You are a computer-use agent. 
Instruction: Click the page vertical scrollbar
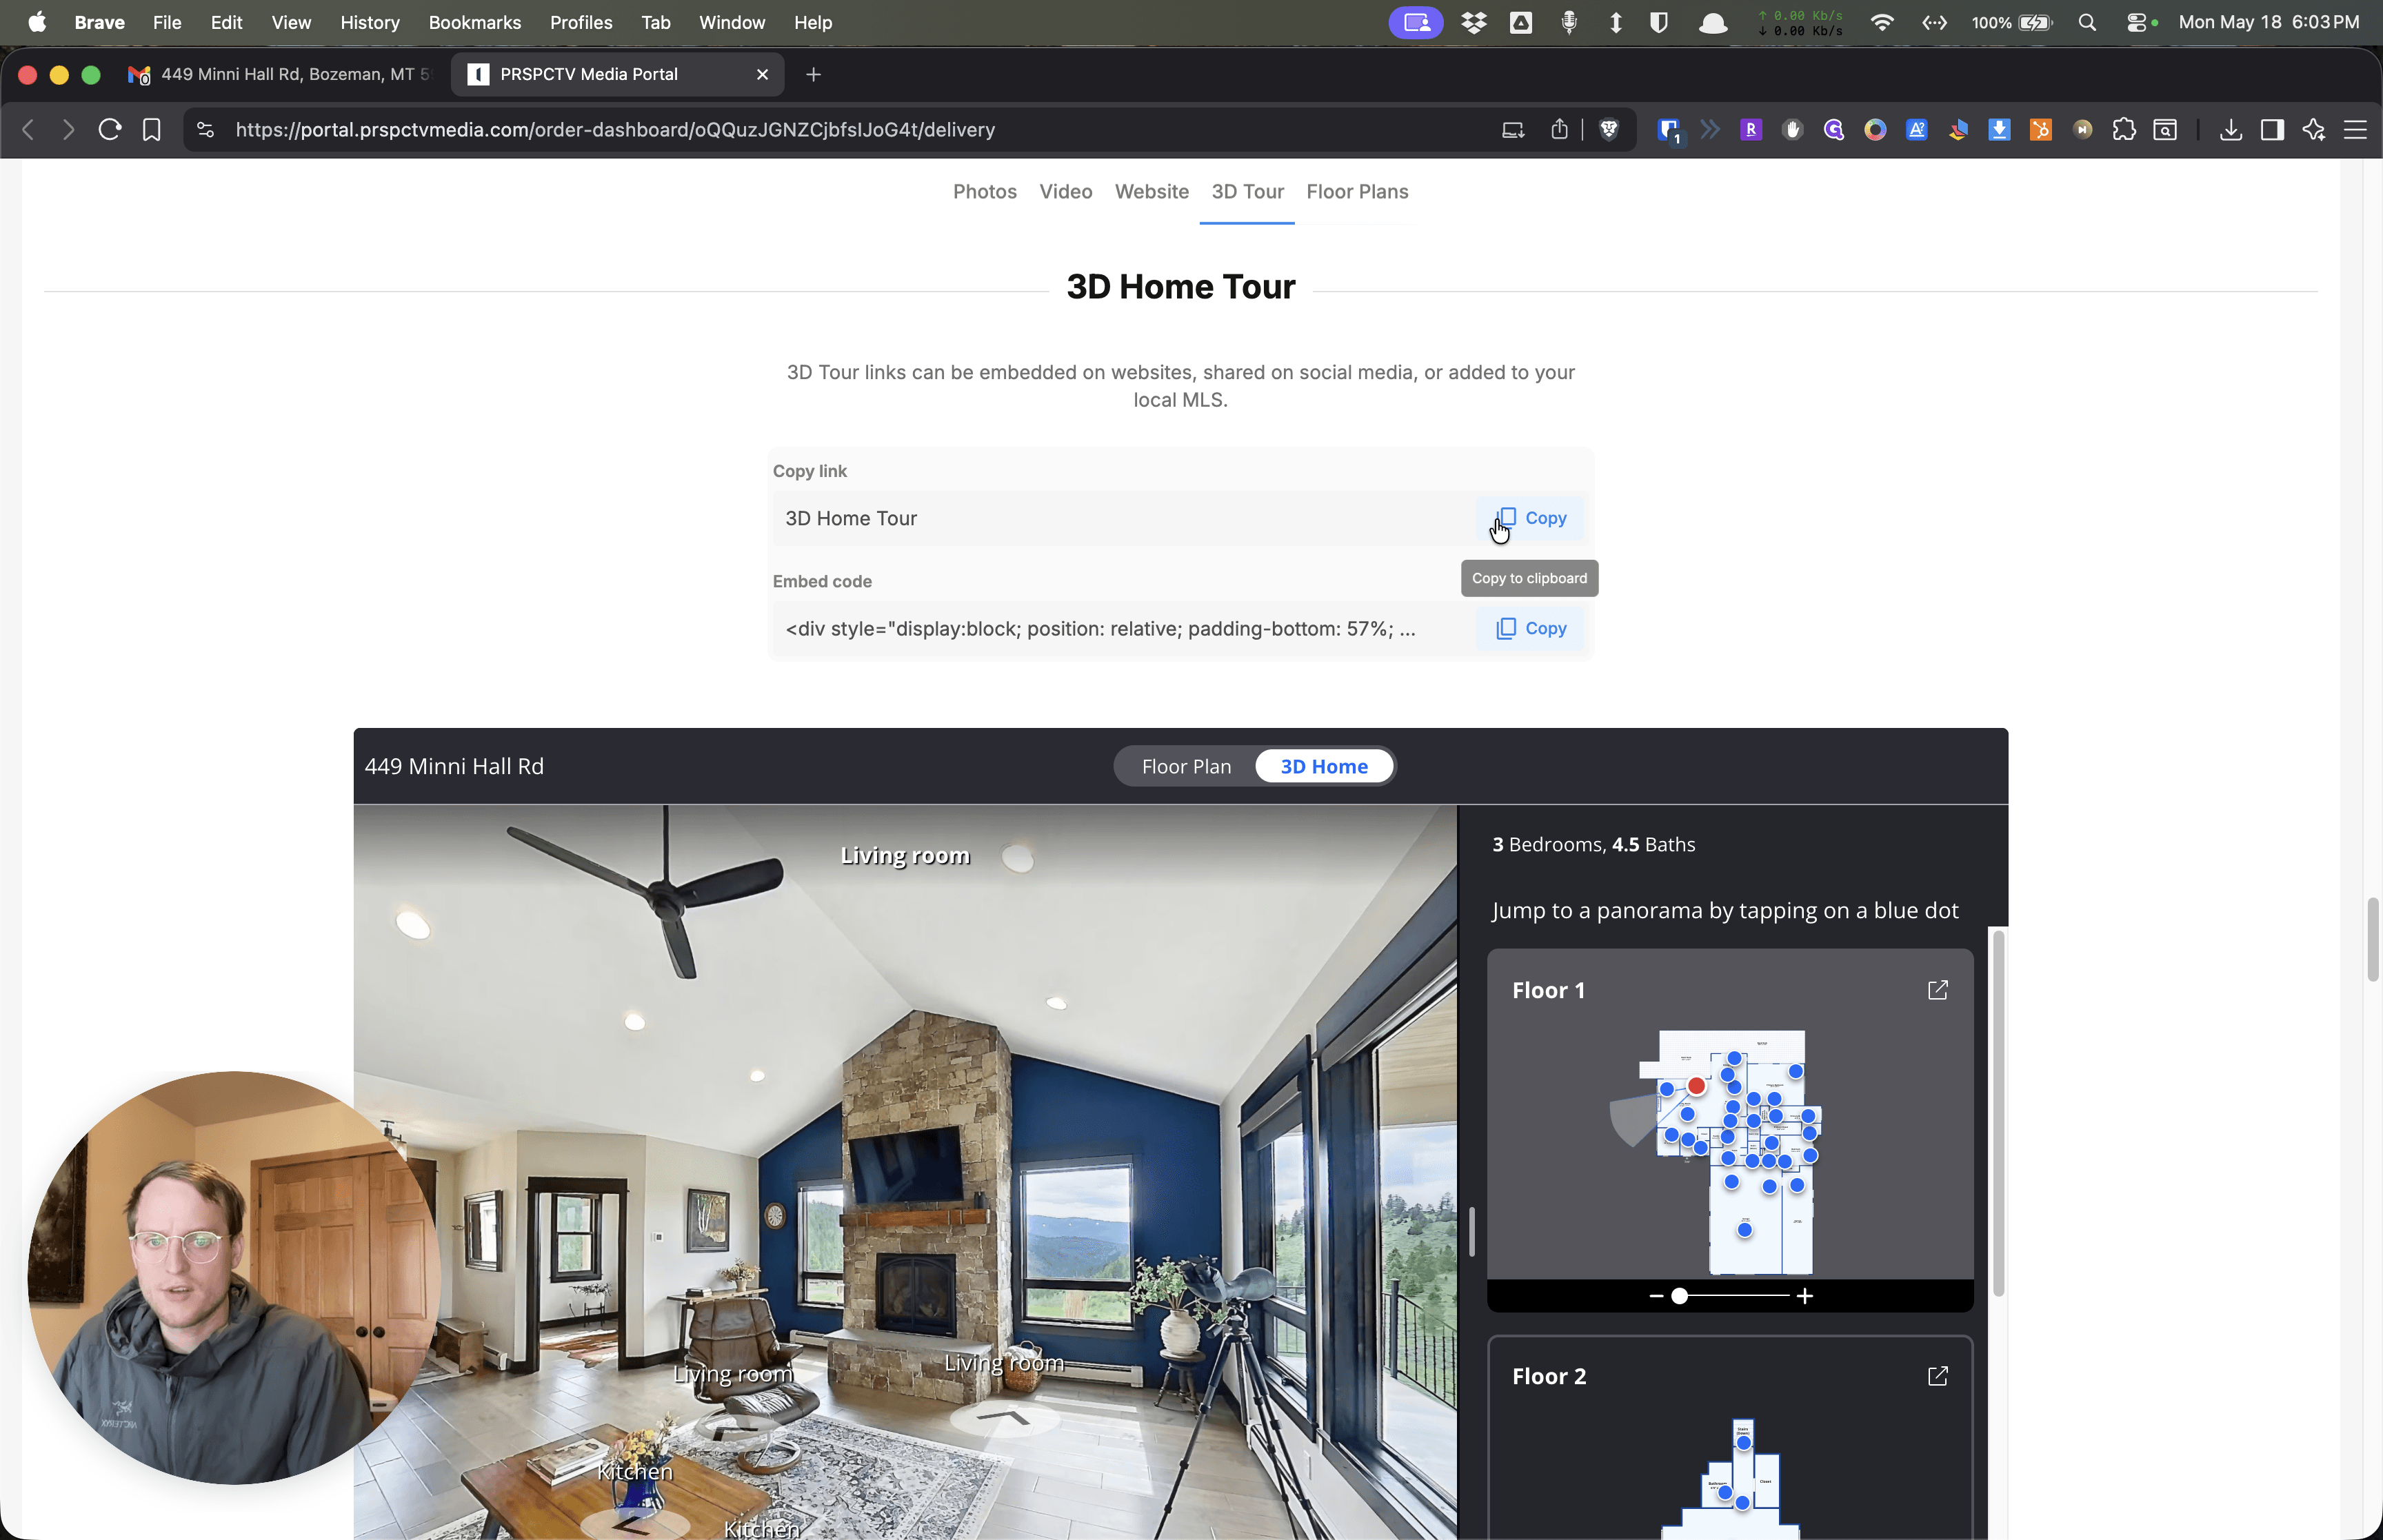2372,940
